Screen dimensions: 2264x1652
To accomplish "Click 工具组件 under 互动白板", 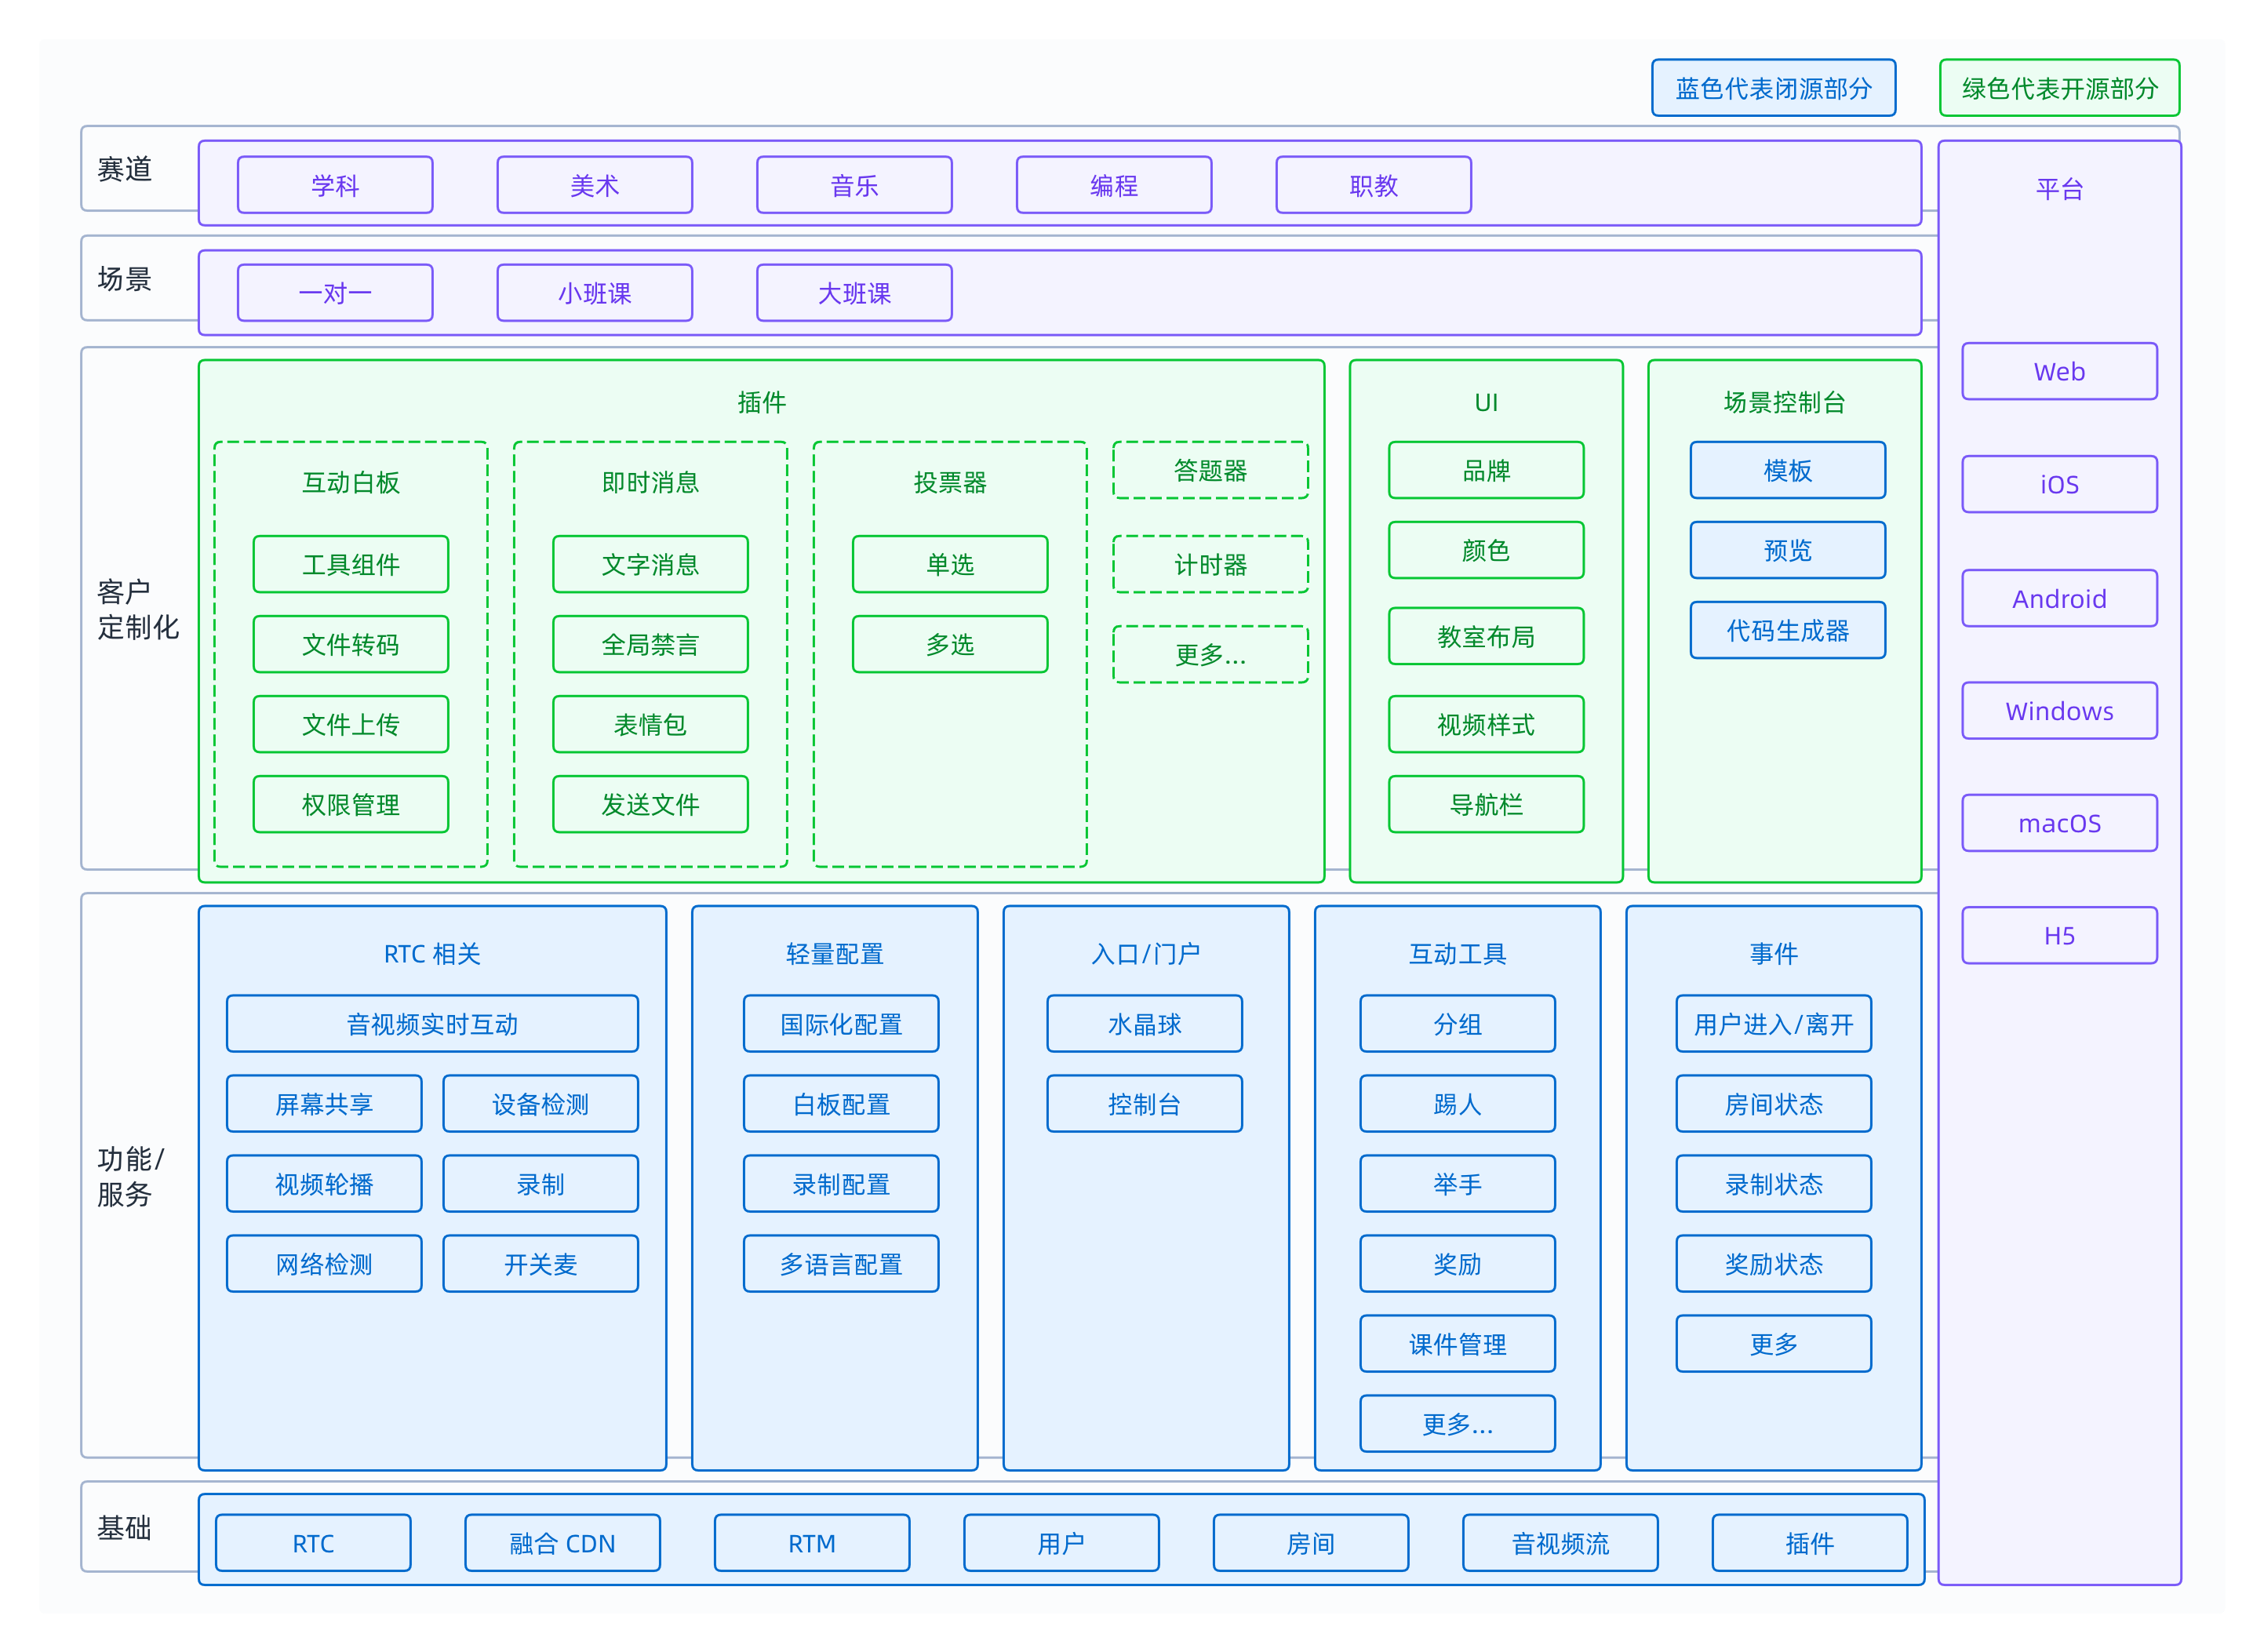I will (351, 565).
